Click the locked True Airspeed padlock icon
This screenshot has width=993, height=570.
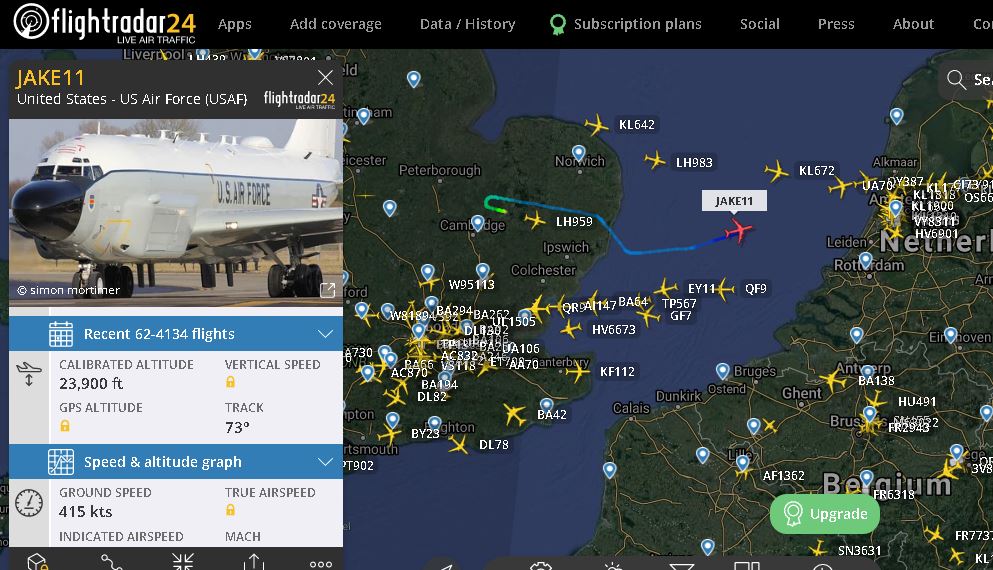tap(231, 510)
